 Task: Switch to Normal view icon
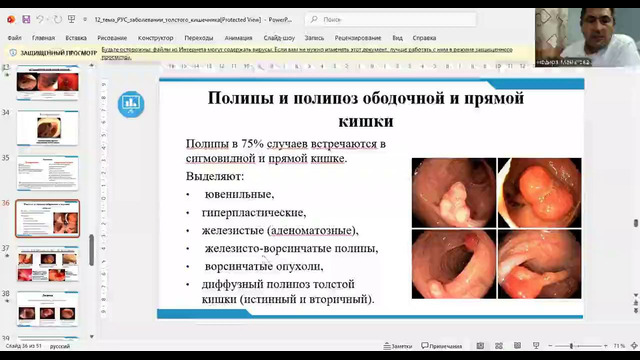480,346
